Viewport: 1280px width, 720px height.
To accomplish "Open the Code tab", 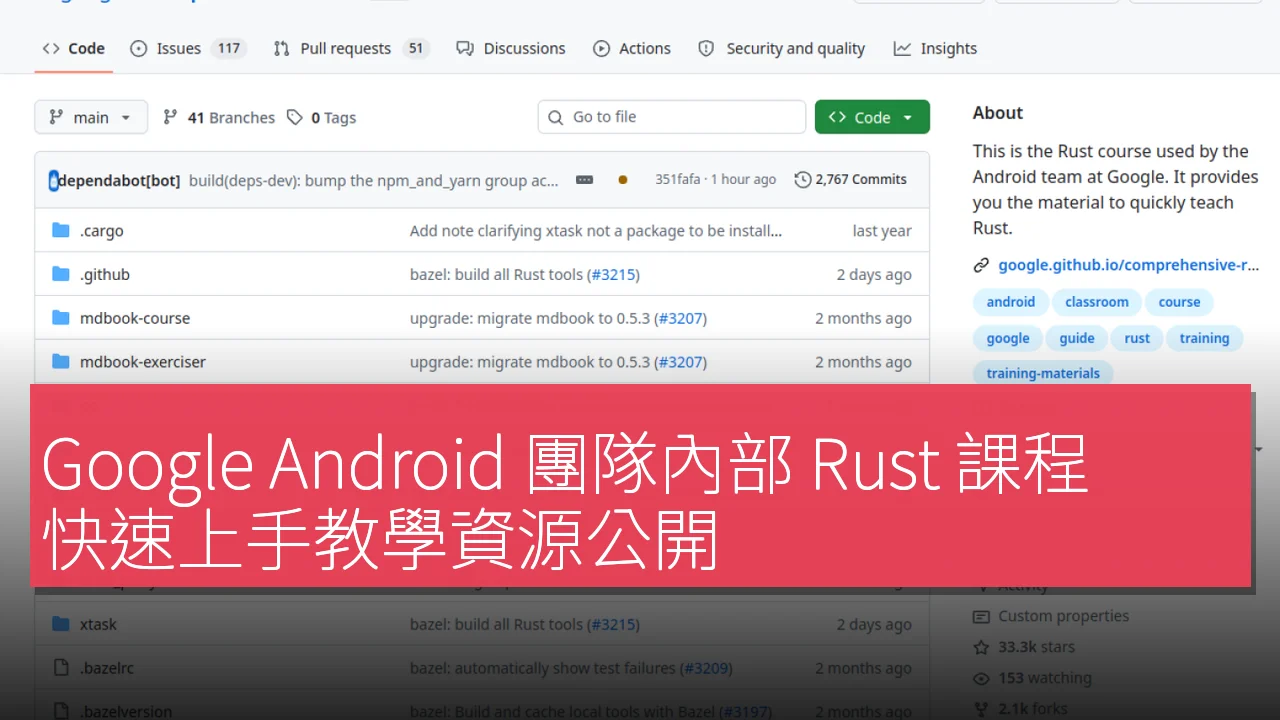I will click(74, 48).
